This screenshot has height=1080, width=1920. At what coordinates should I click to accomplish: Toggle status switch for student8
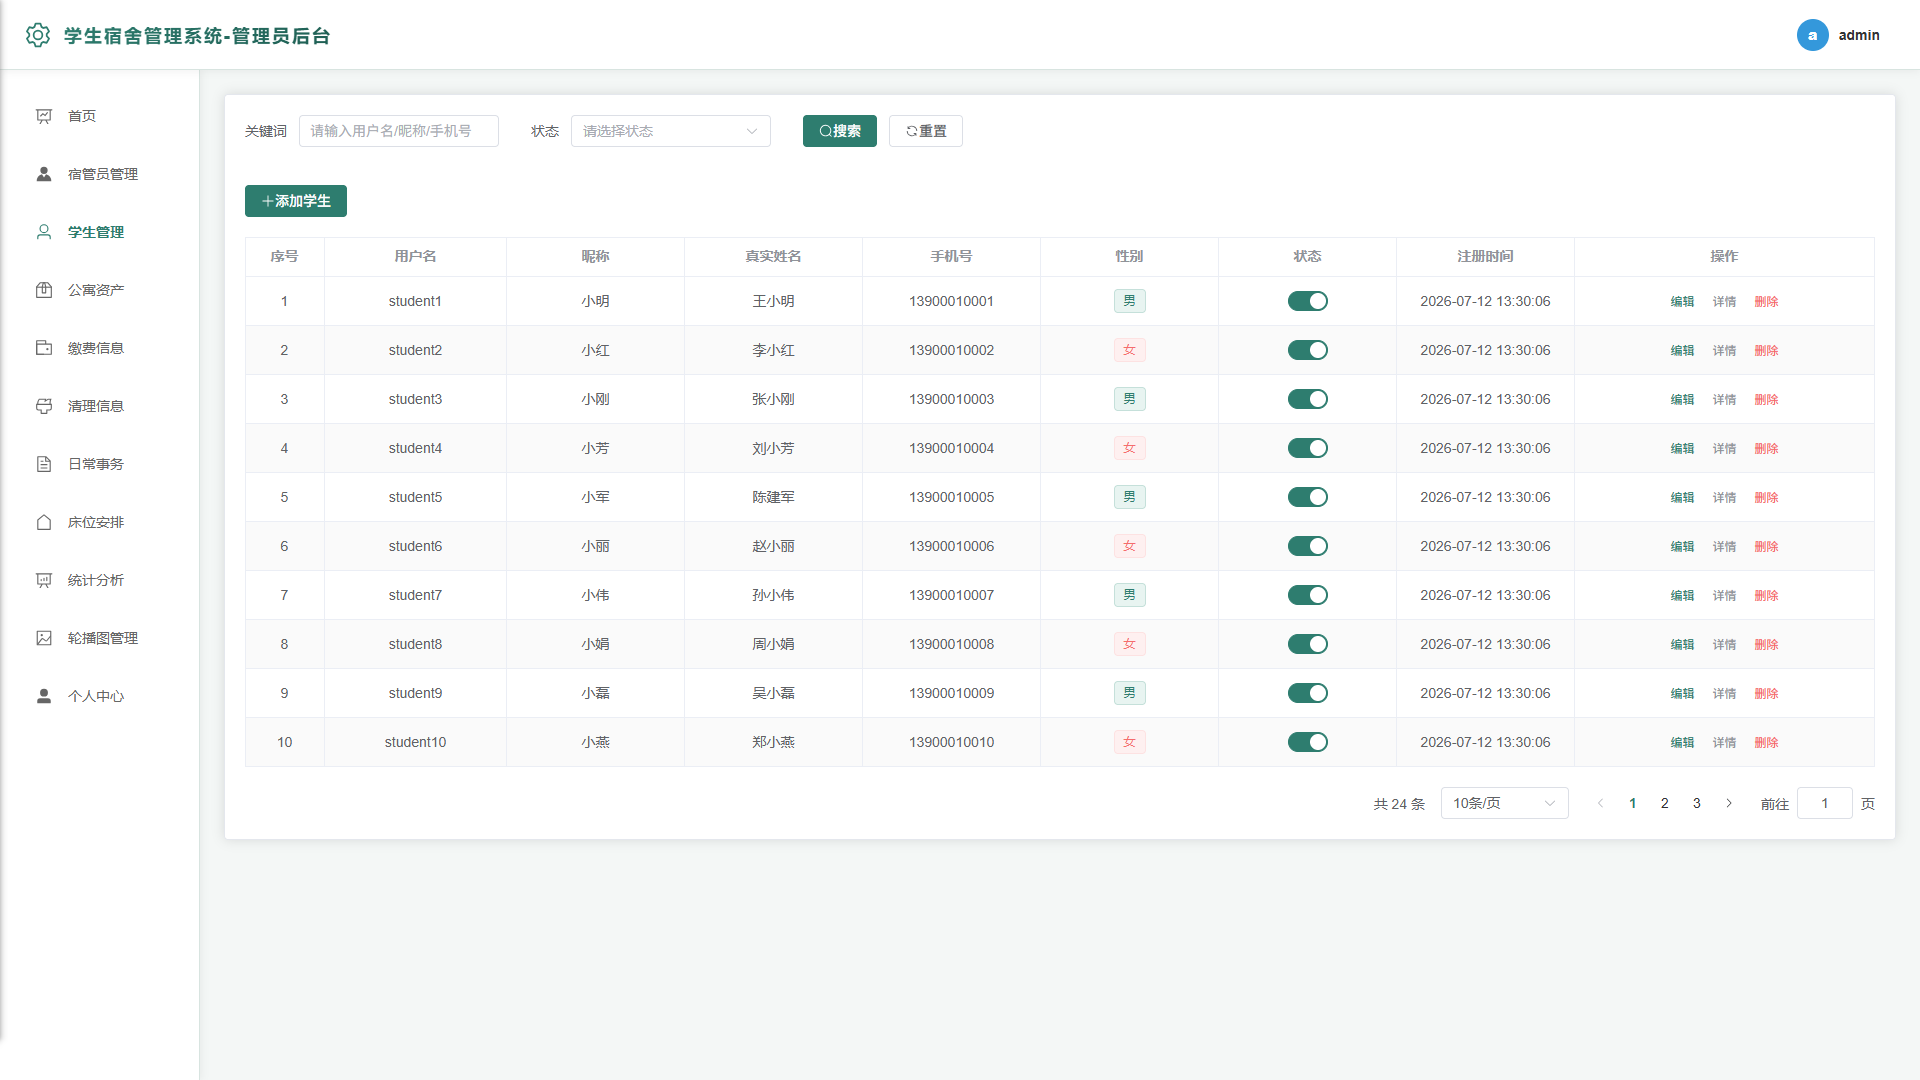(x=1307, y=644)
